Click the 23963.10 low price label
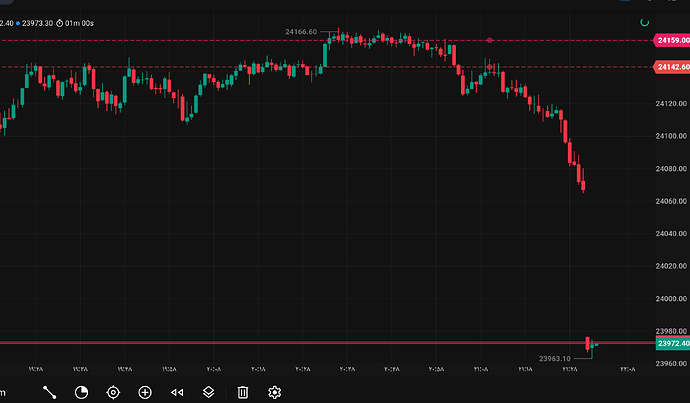 [x=554, y=359]
